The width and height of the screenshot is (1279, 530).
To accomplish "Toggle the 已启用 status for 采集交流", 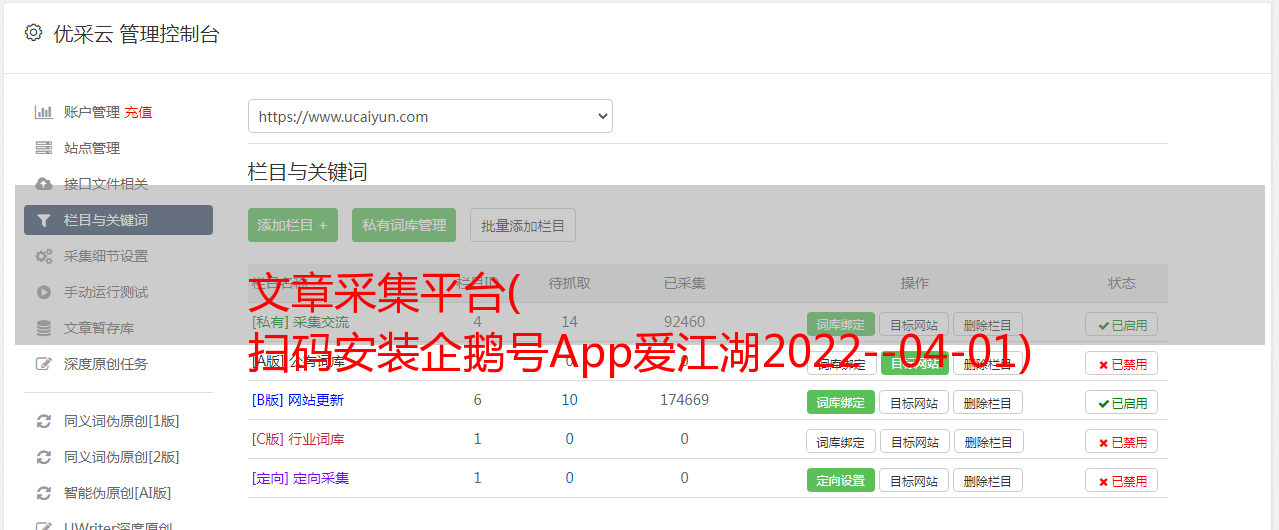I will click(x=1122, y=324).
